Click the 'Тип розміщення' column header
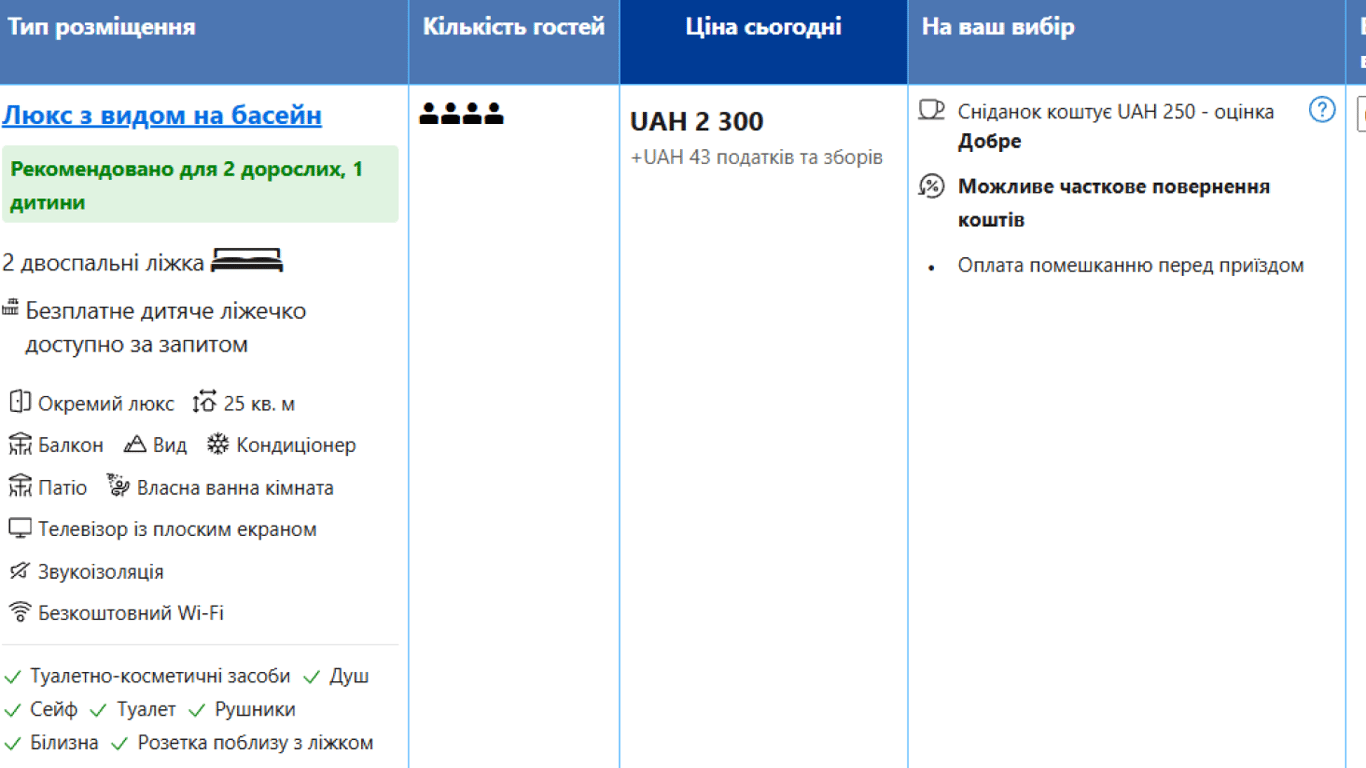The width and height of the screenshot is (1366, 768). [x=101, y=27]
